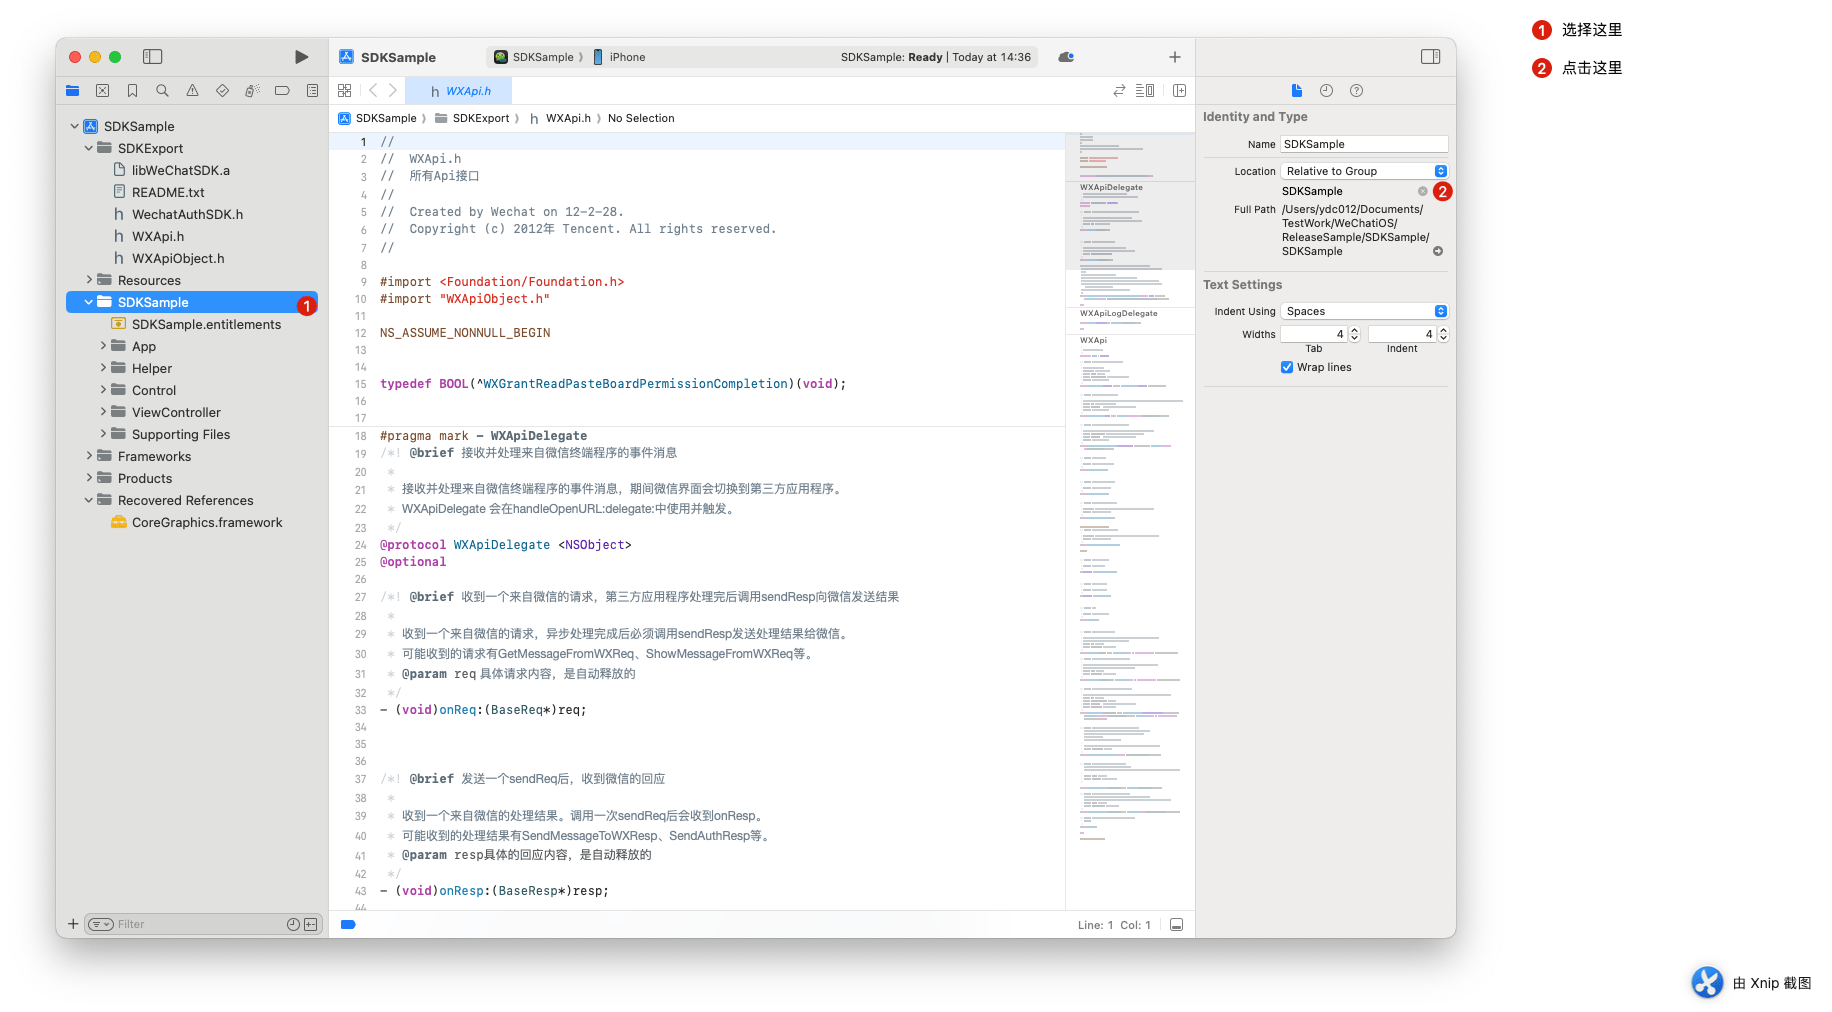This screenshot has width=1832, height=1012.
Task: Open the Breakpoint navigator
Action: pos(282,91)
